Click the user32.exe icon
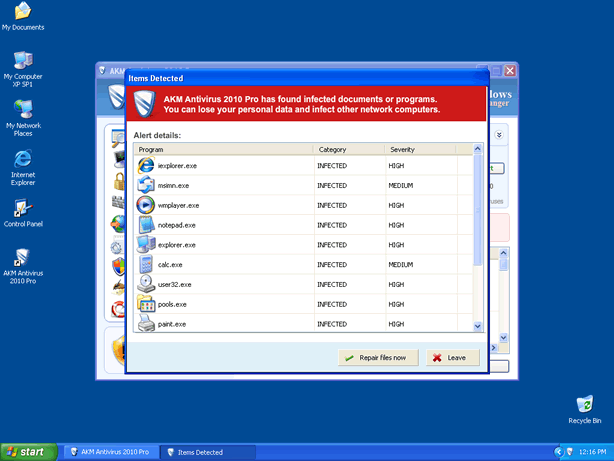Screen dimensions: 614x461 point(146,285)
